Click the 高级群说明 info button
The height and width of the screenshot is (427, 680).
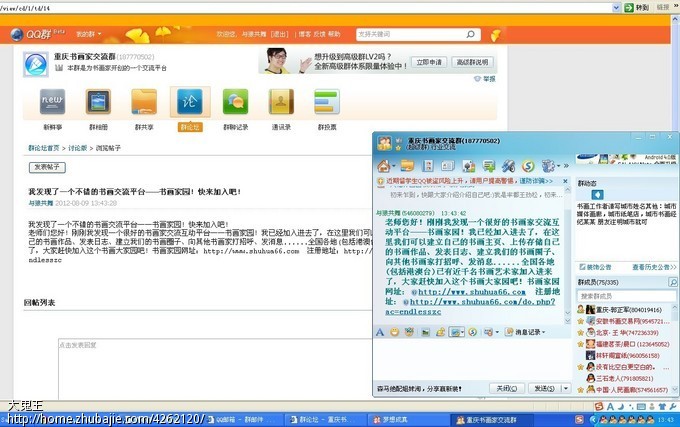click(472, 62)
